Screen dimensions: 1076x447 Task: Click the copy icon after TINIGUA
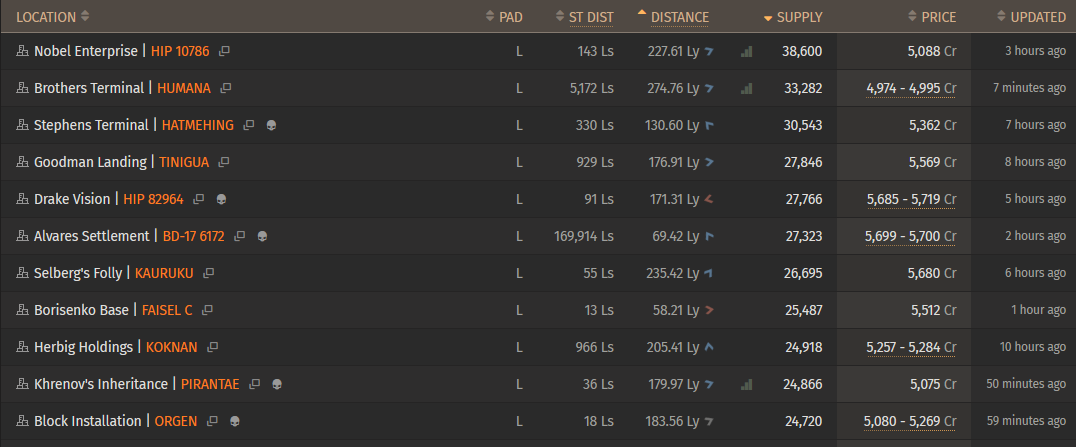(224, 162)
